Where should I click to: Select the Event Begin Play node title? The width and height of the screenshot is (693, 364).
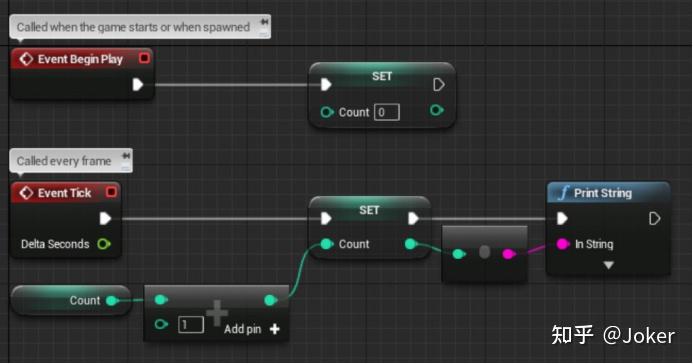(x=80, y=59)
